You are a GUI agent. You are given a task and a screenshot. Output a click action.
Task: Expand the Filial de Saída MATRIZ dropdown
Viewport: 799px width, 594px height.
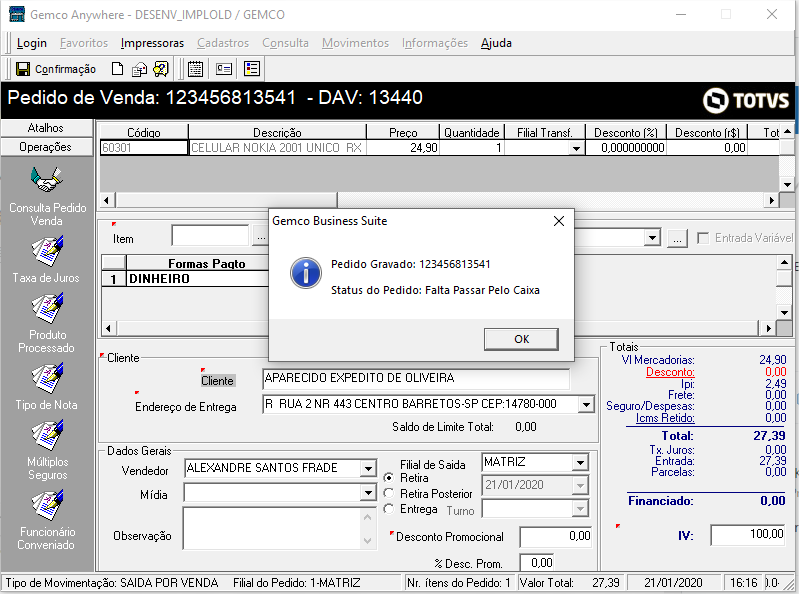point(580,463)
